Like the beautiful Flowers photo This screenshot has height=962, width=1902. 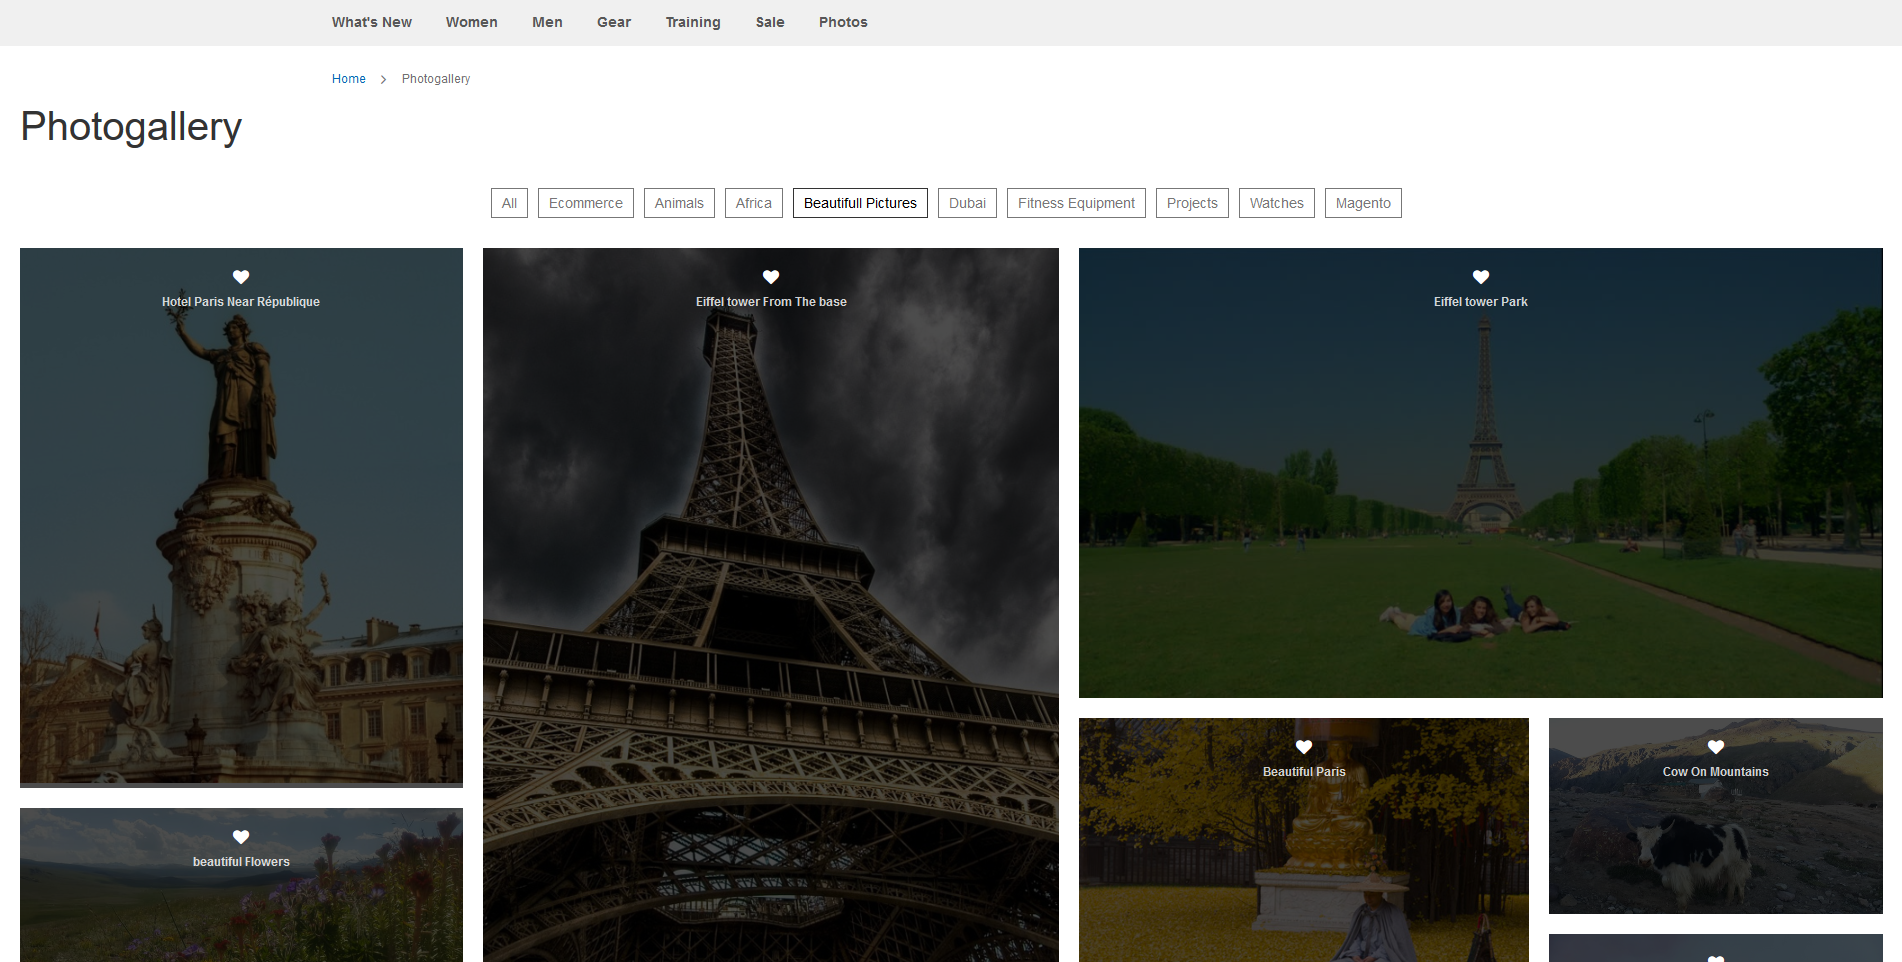241,837
